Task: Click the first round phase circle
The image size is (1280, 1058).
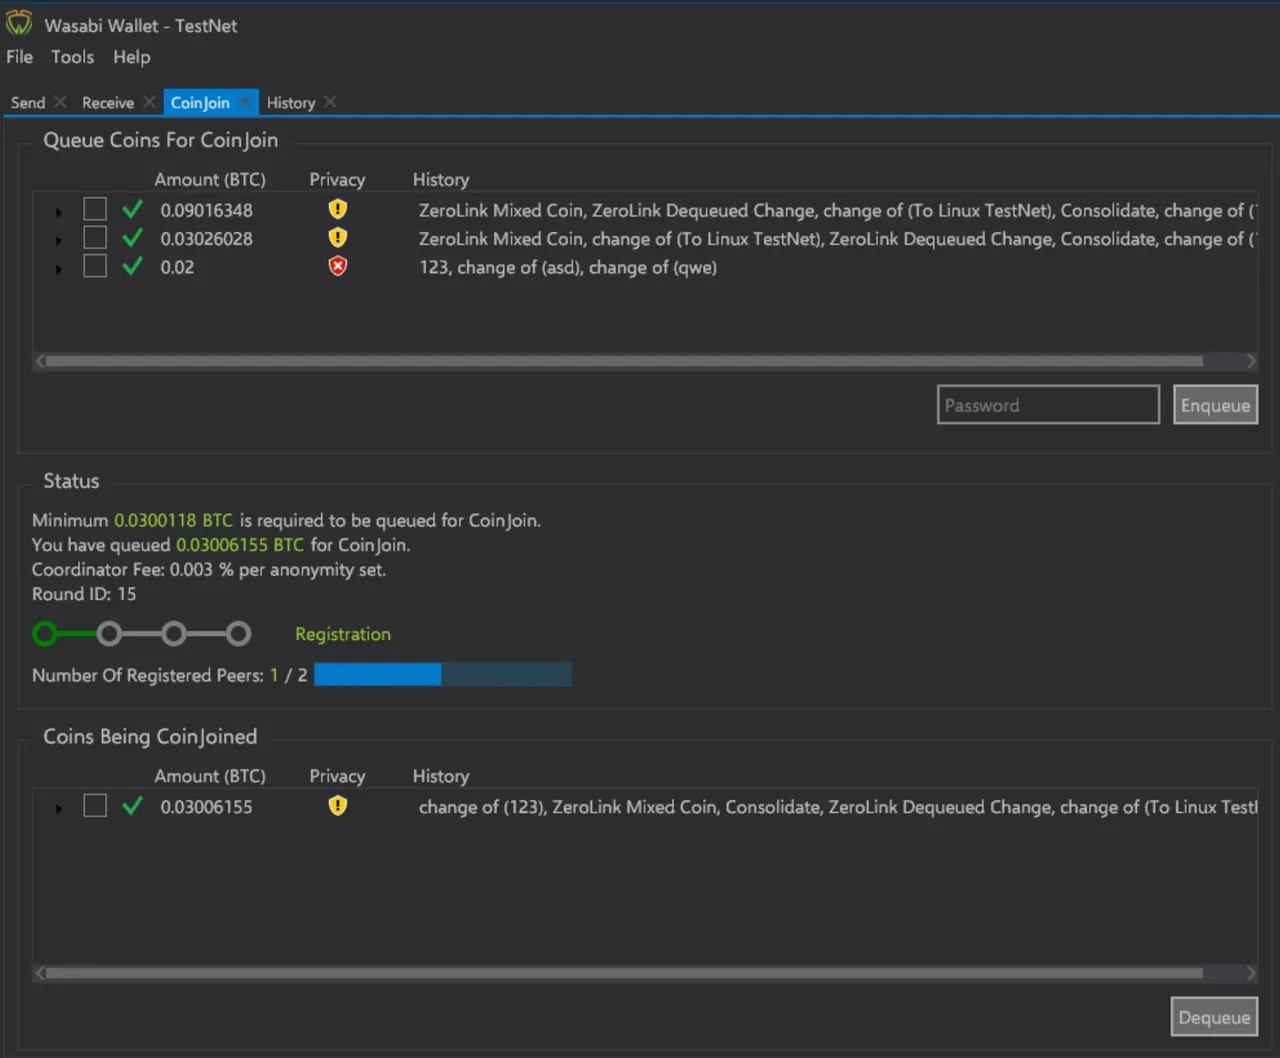Action: point(45,633)
